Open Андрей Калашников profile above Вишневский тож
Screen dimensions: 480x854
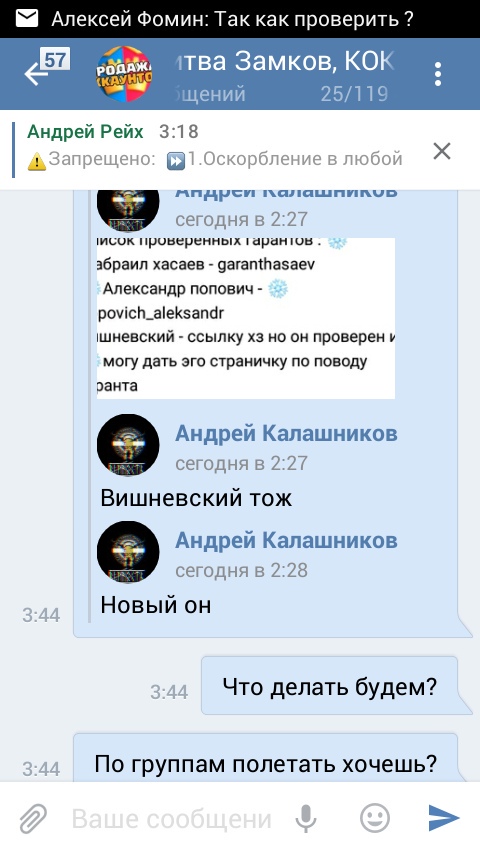286,434
